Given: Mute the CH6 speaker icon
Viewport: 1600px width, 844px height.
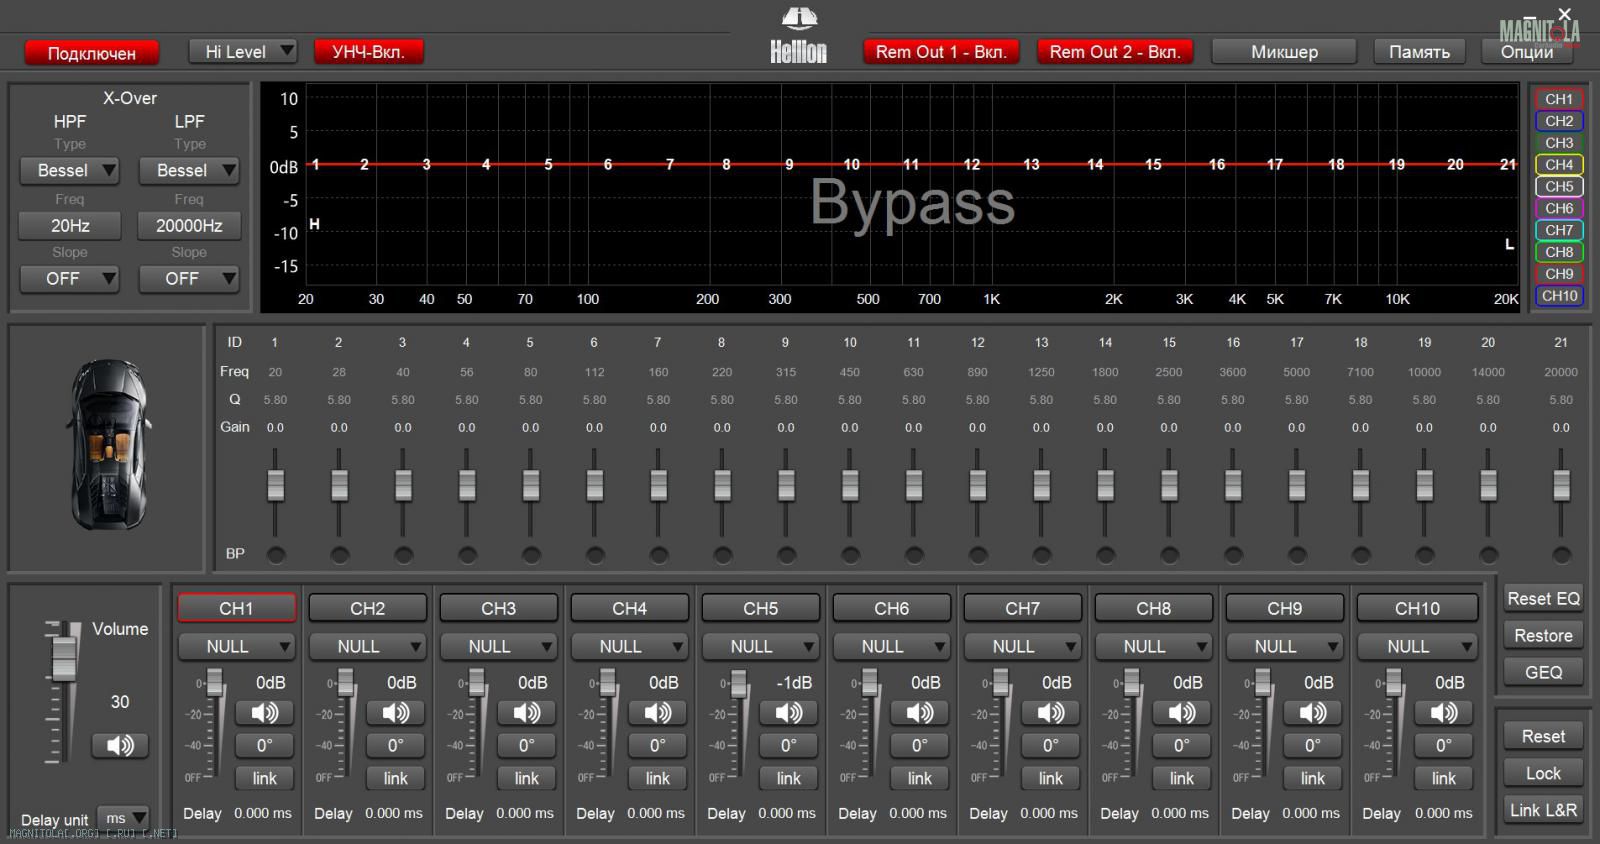Looking at the screenshot, I should (x=919, y=713).
